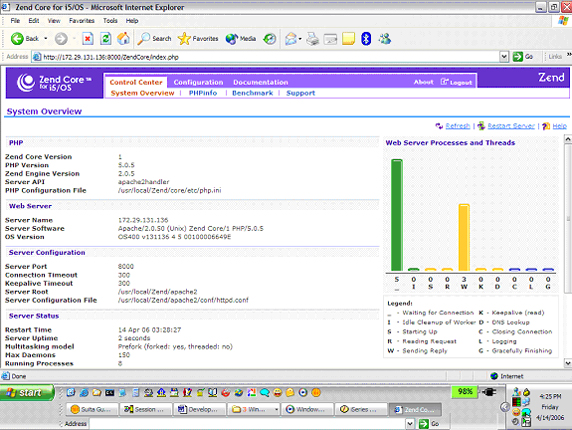Switch to the Documentation tab

coord(261,82)
